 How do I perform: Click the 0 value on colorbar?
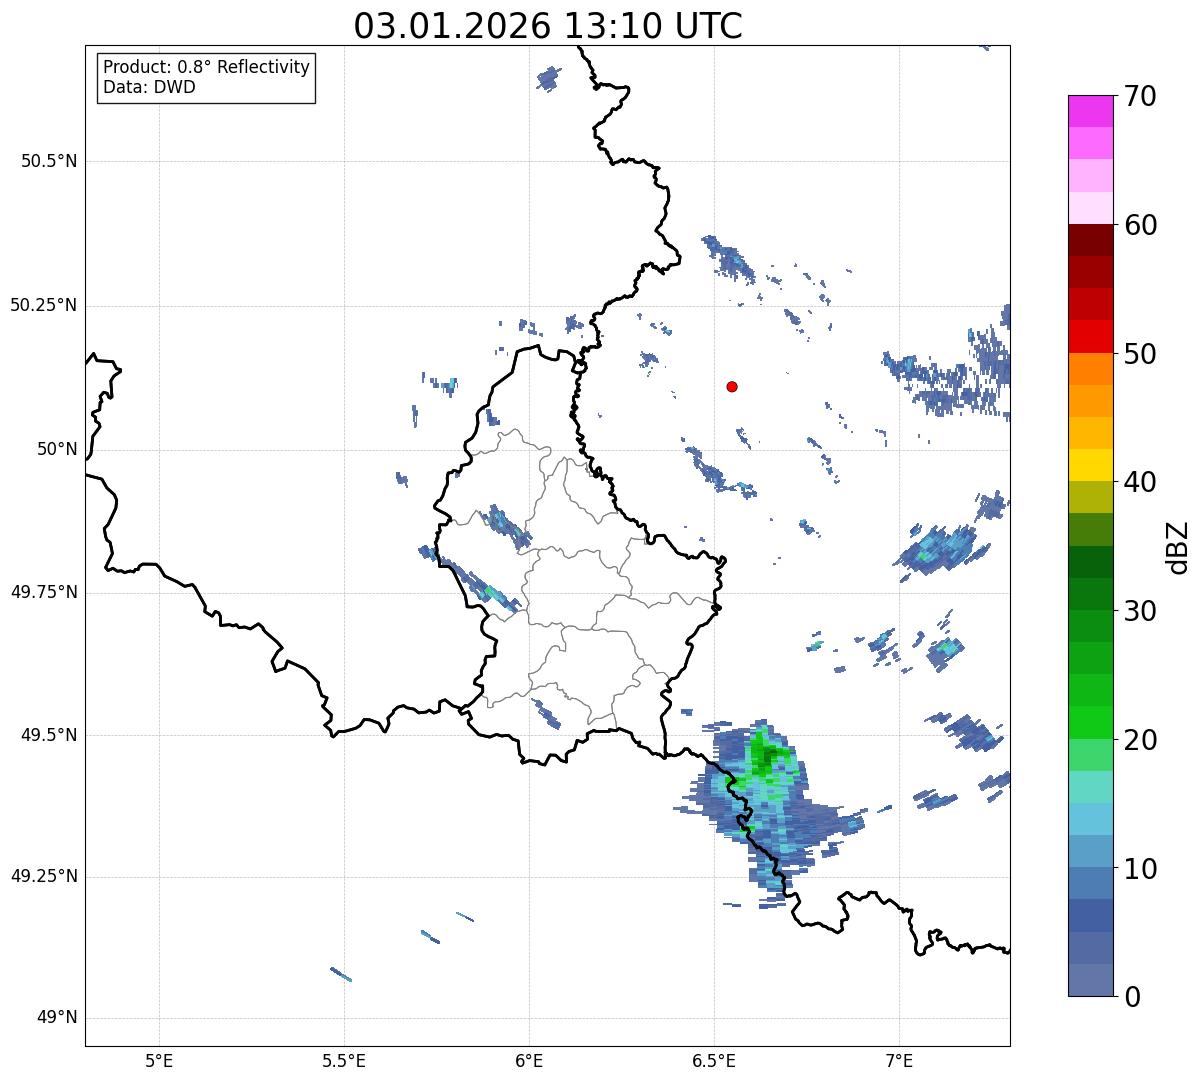[1133, 997]
